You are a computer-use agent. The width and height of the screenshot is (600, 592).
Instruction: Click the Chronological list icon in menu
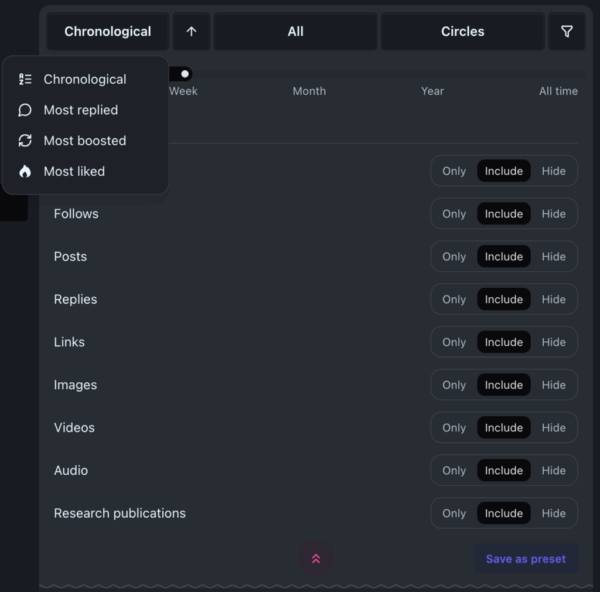[25, 79]
